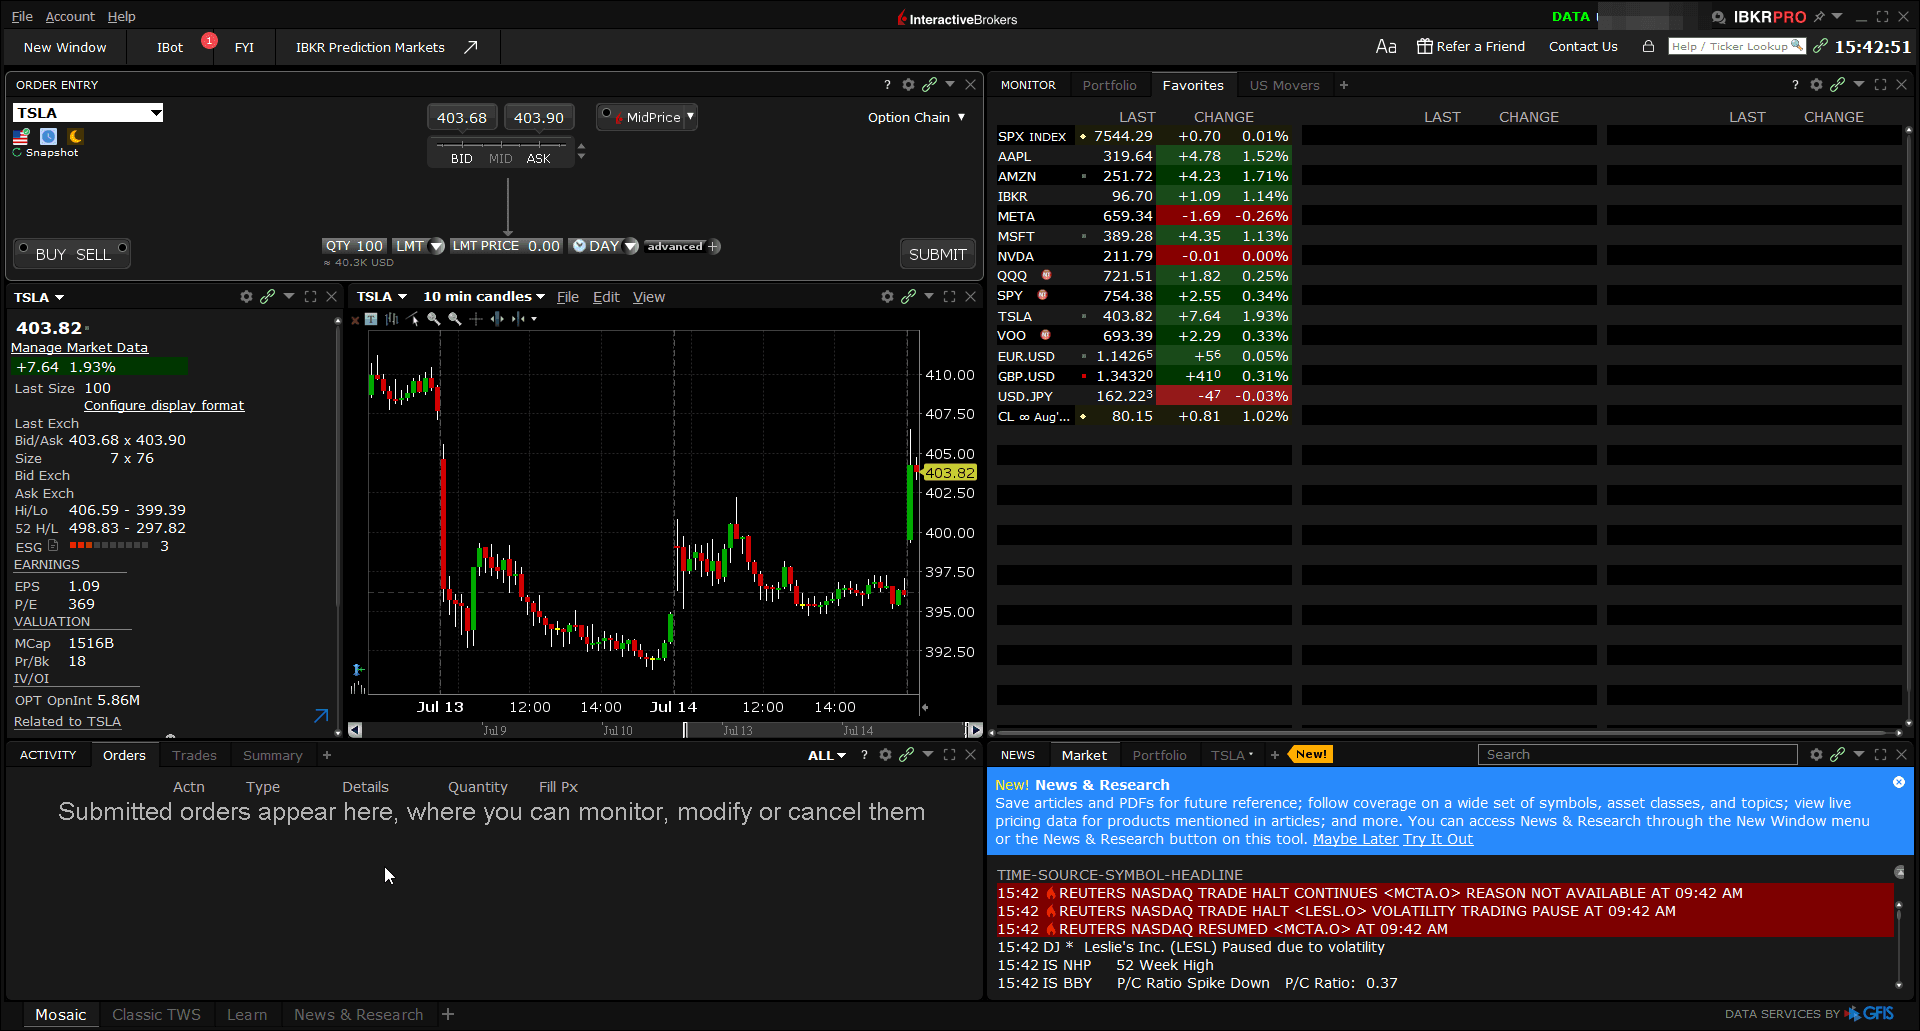Pop out TSLA quote details blue arrow
1920x1031 pixels.
[x=321, y=716]
